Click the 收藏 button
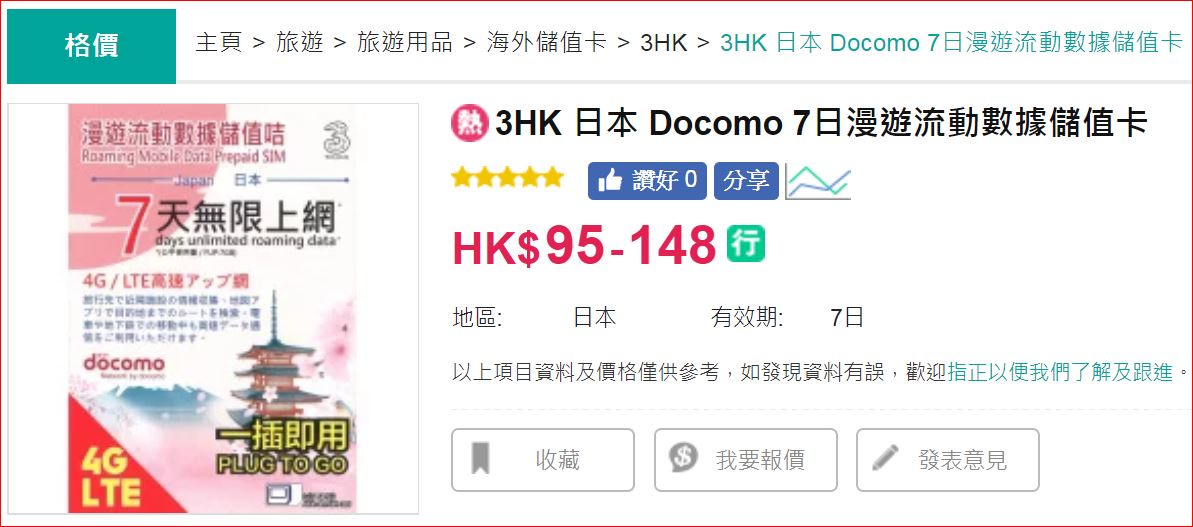 click(543, 460)
